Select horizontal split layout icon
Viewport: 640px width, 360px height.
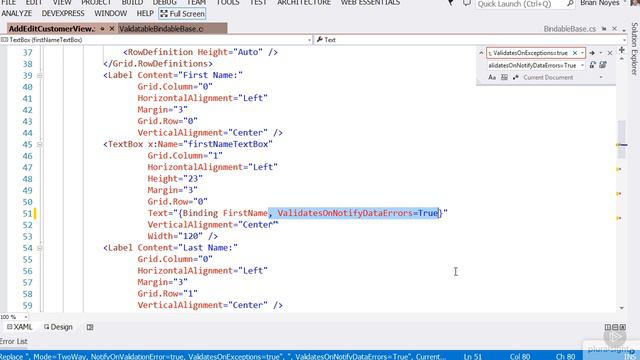[x=615, y=327]
